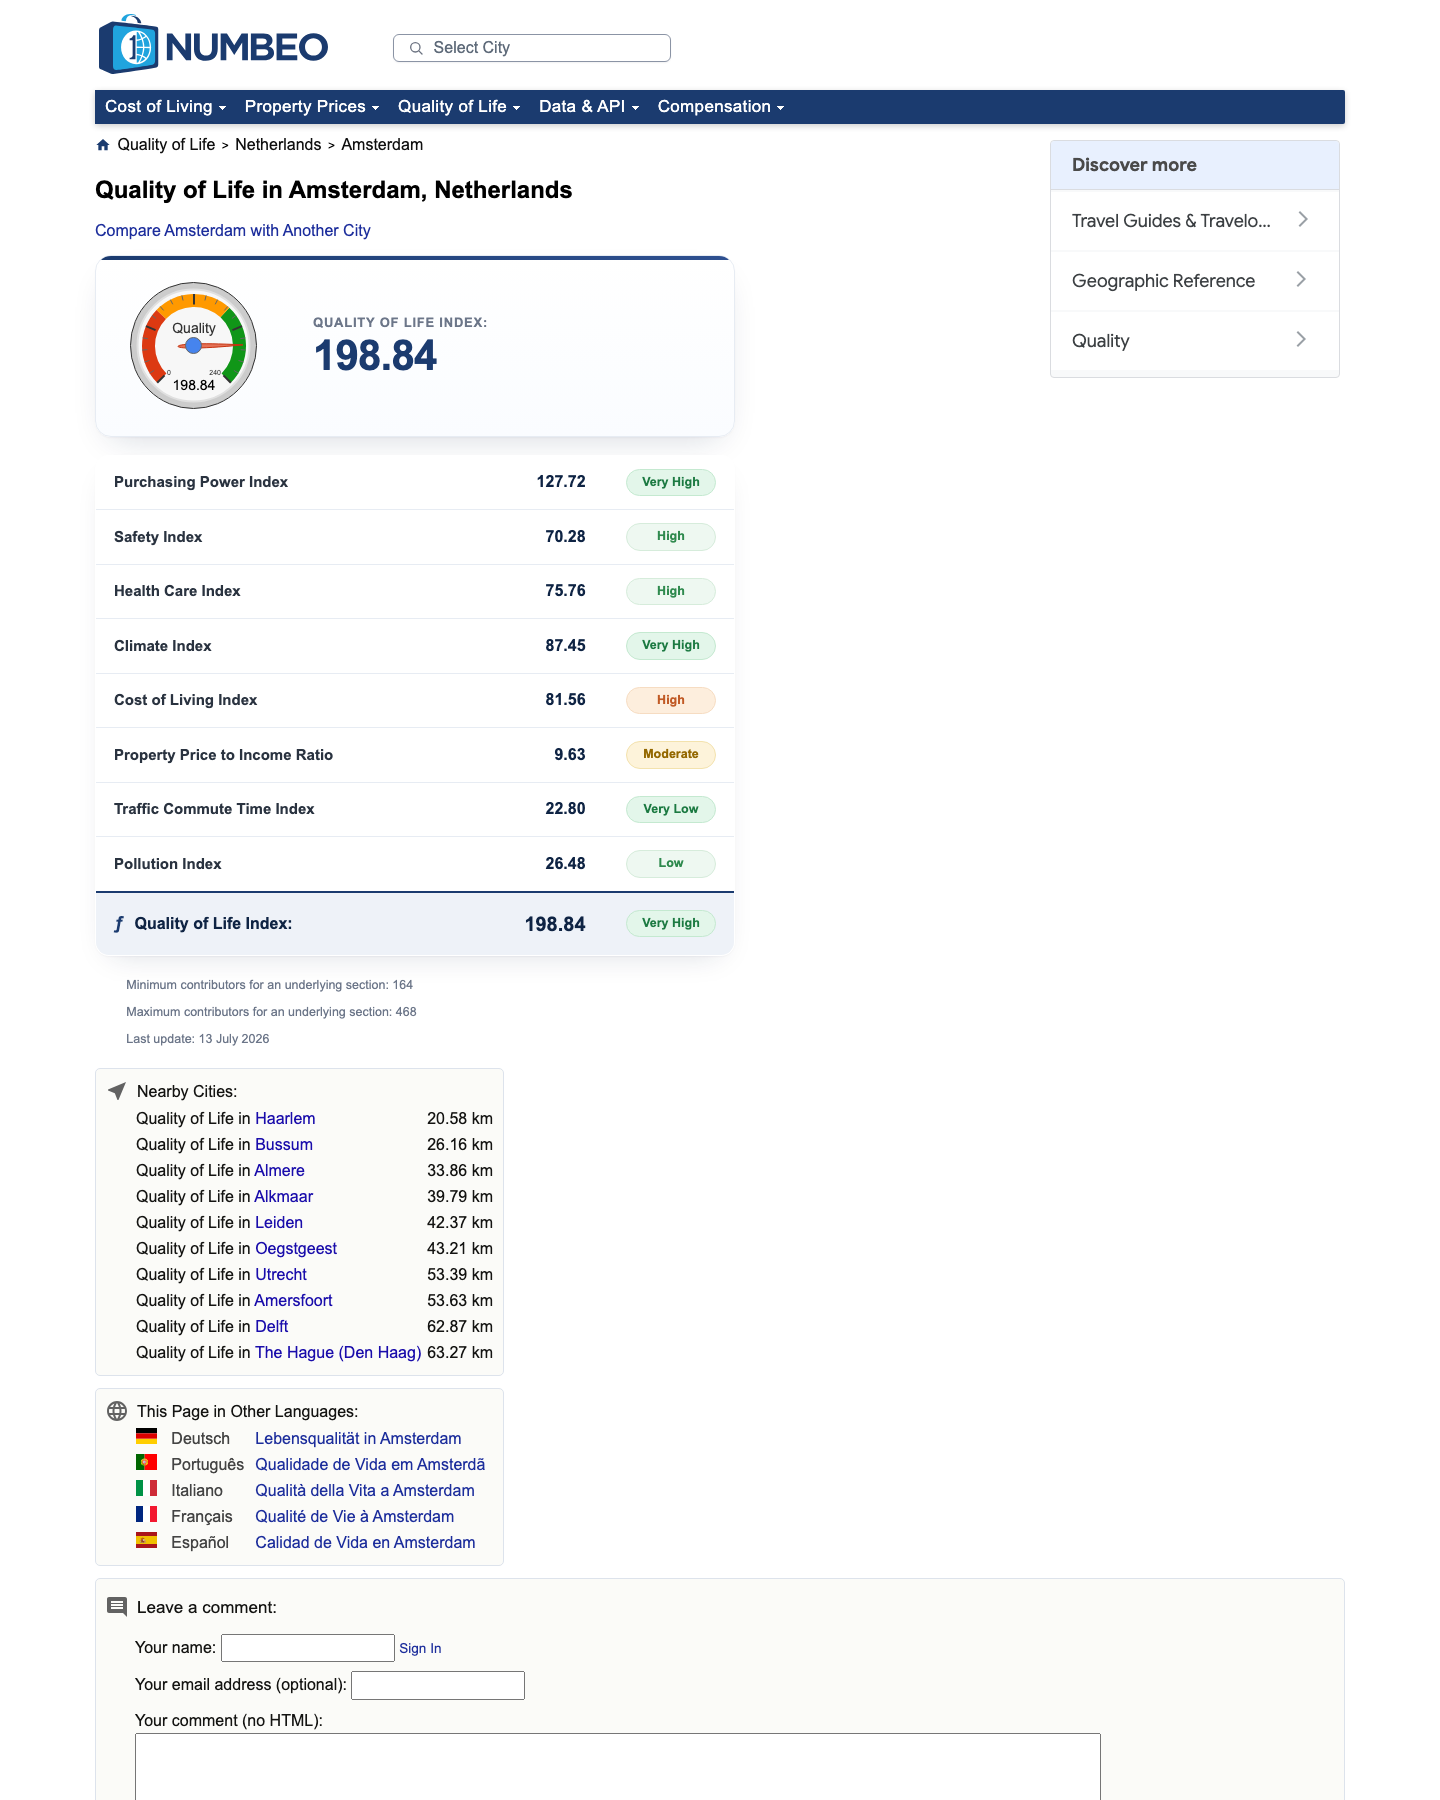The width and height of the screenshot is (1440, 1800).
Task: Open the Quality of Life dropdown menu
Action: pos(459,107)
